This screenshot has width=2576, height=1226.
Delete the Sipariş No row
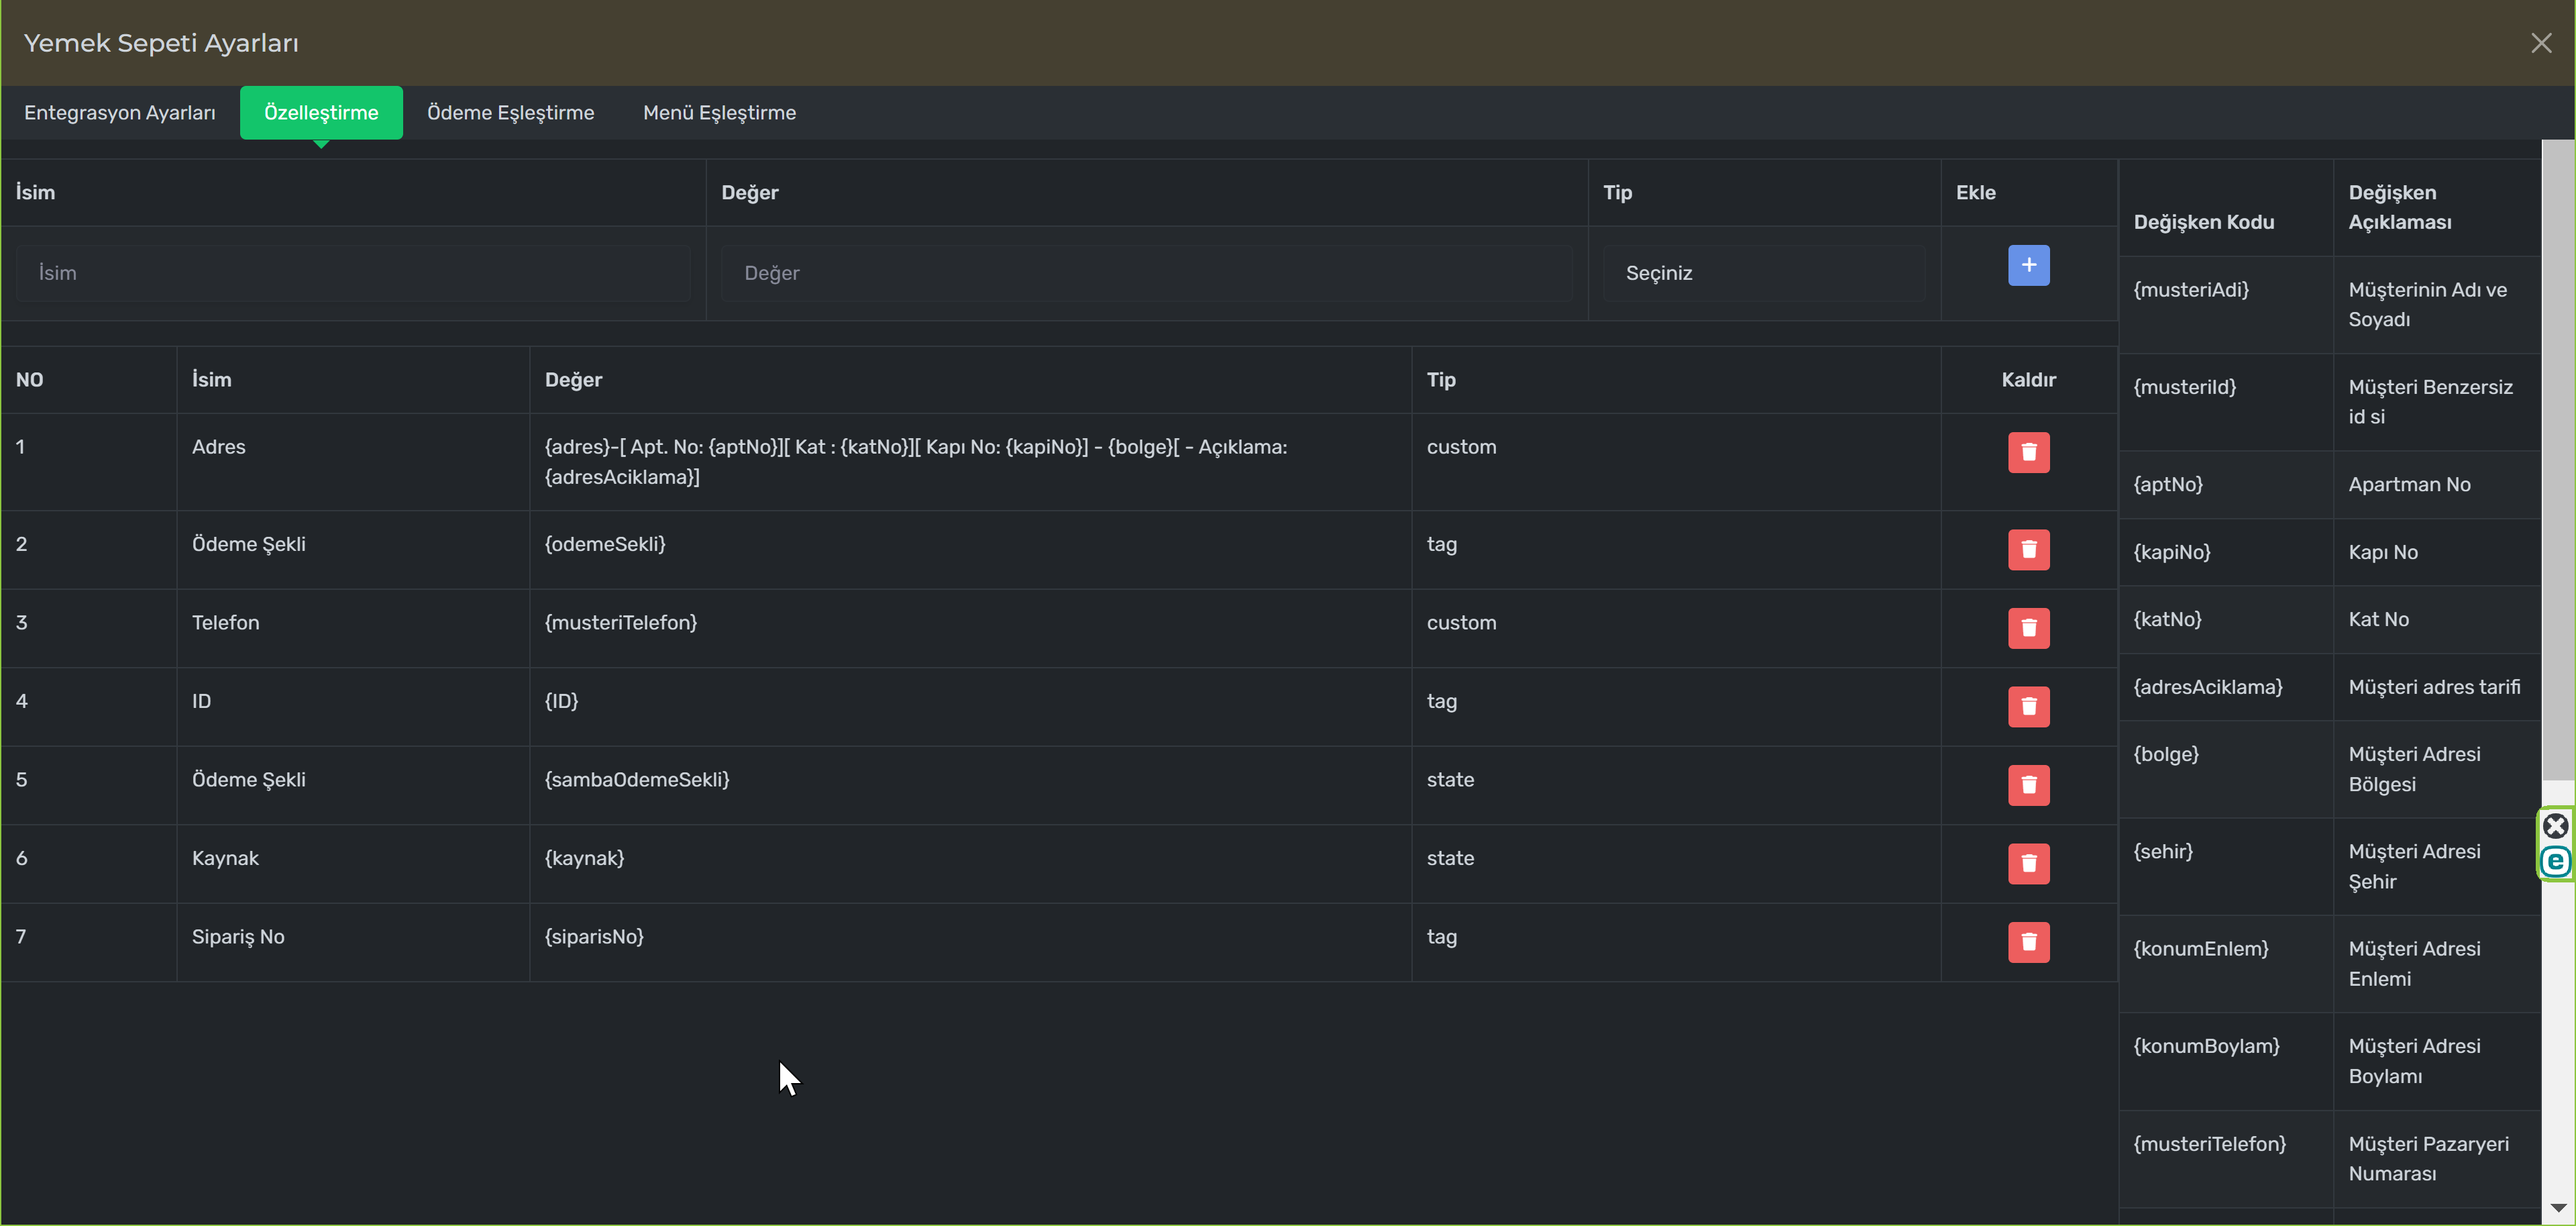tap(2028, 942)
